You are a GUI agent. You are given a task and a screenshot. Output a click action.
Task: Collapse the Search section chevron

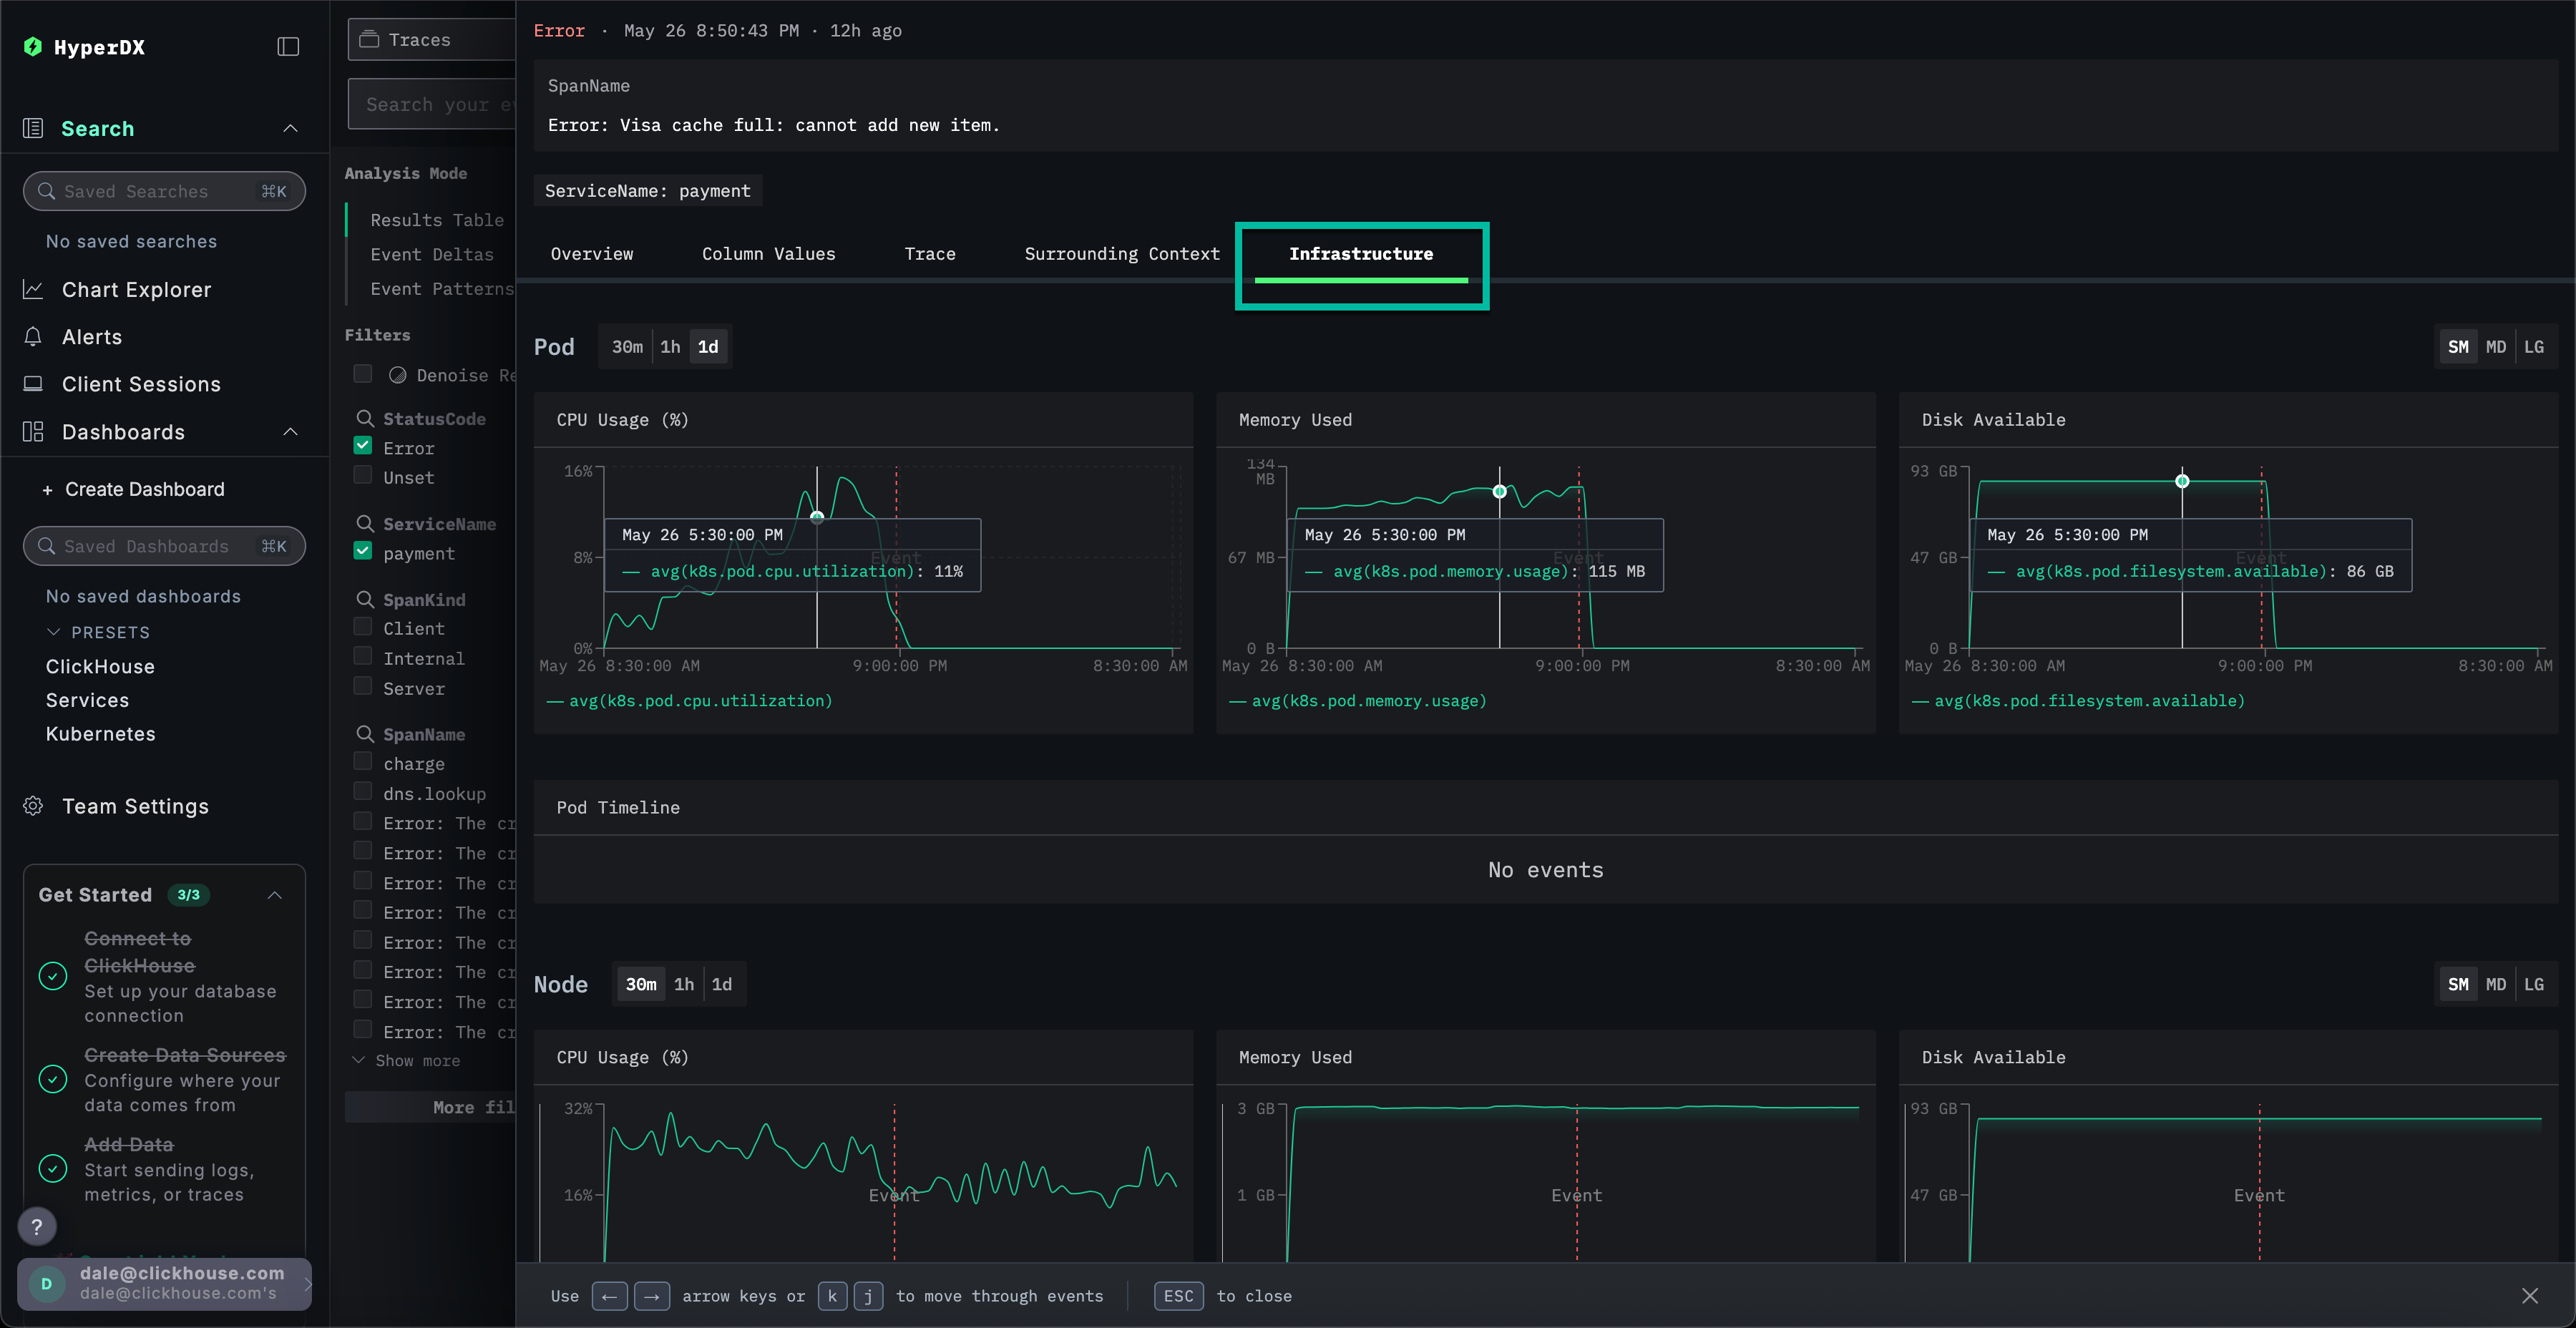click(290, 129)
